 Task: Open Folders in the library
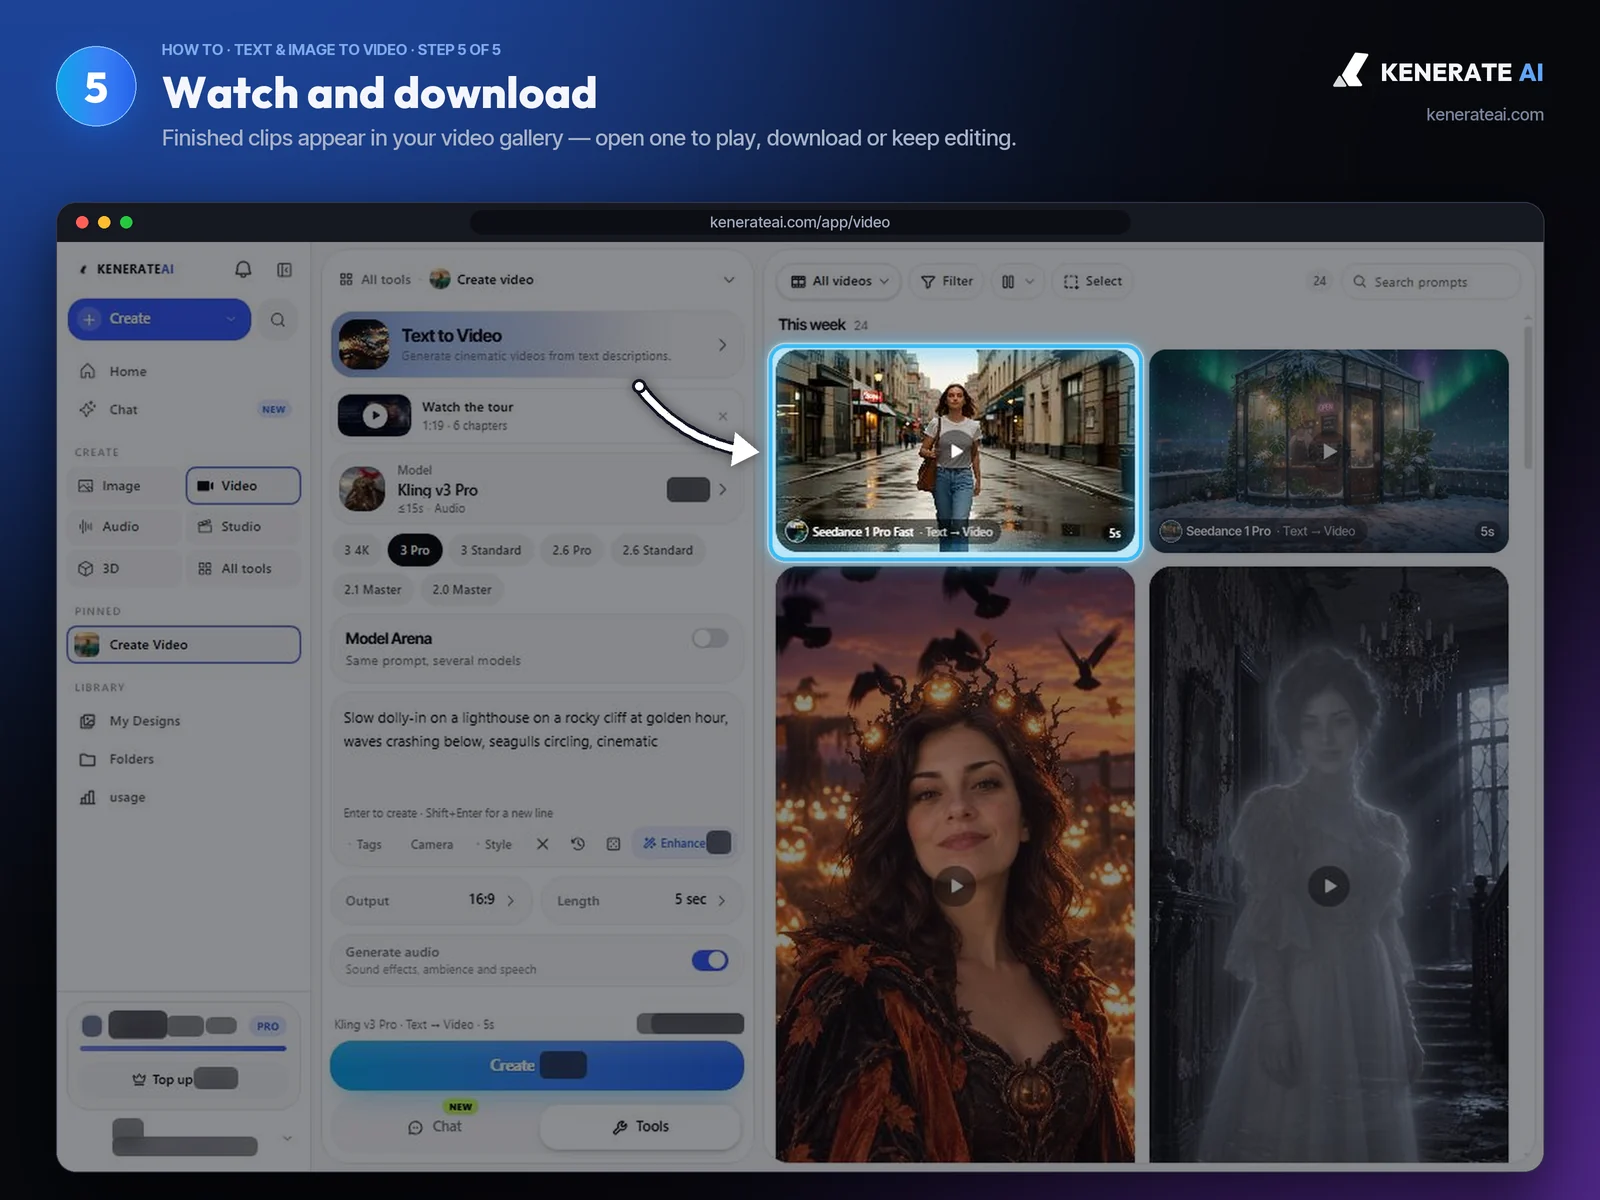185,759
